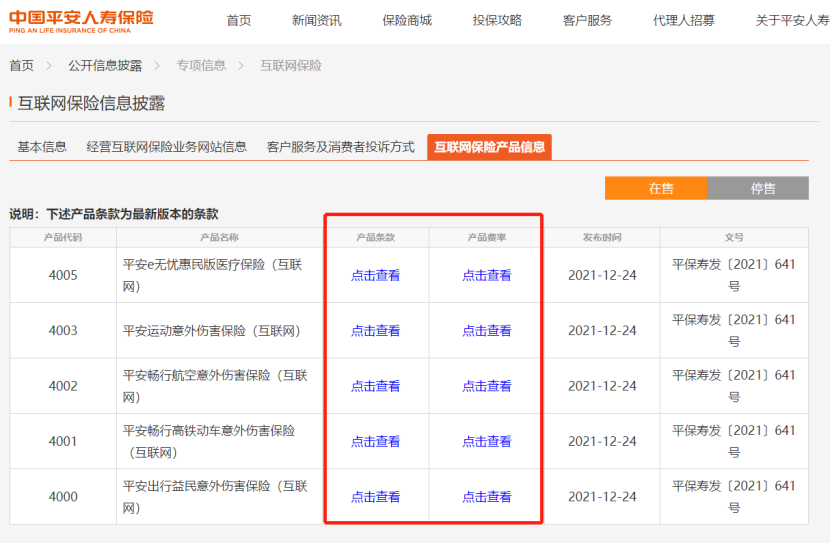Select 平安畅行航空意外伤害保险 product name
The image size is (831, 544).
pyautogui.click(x=215, y=386)
